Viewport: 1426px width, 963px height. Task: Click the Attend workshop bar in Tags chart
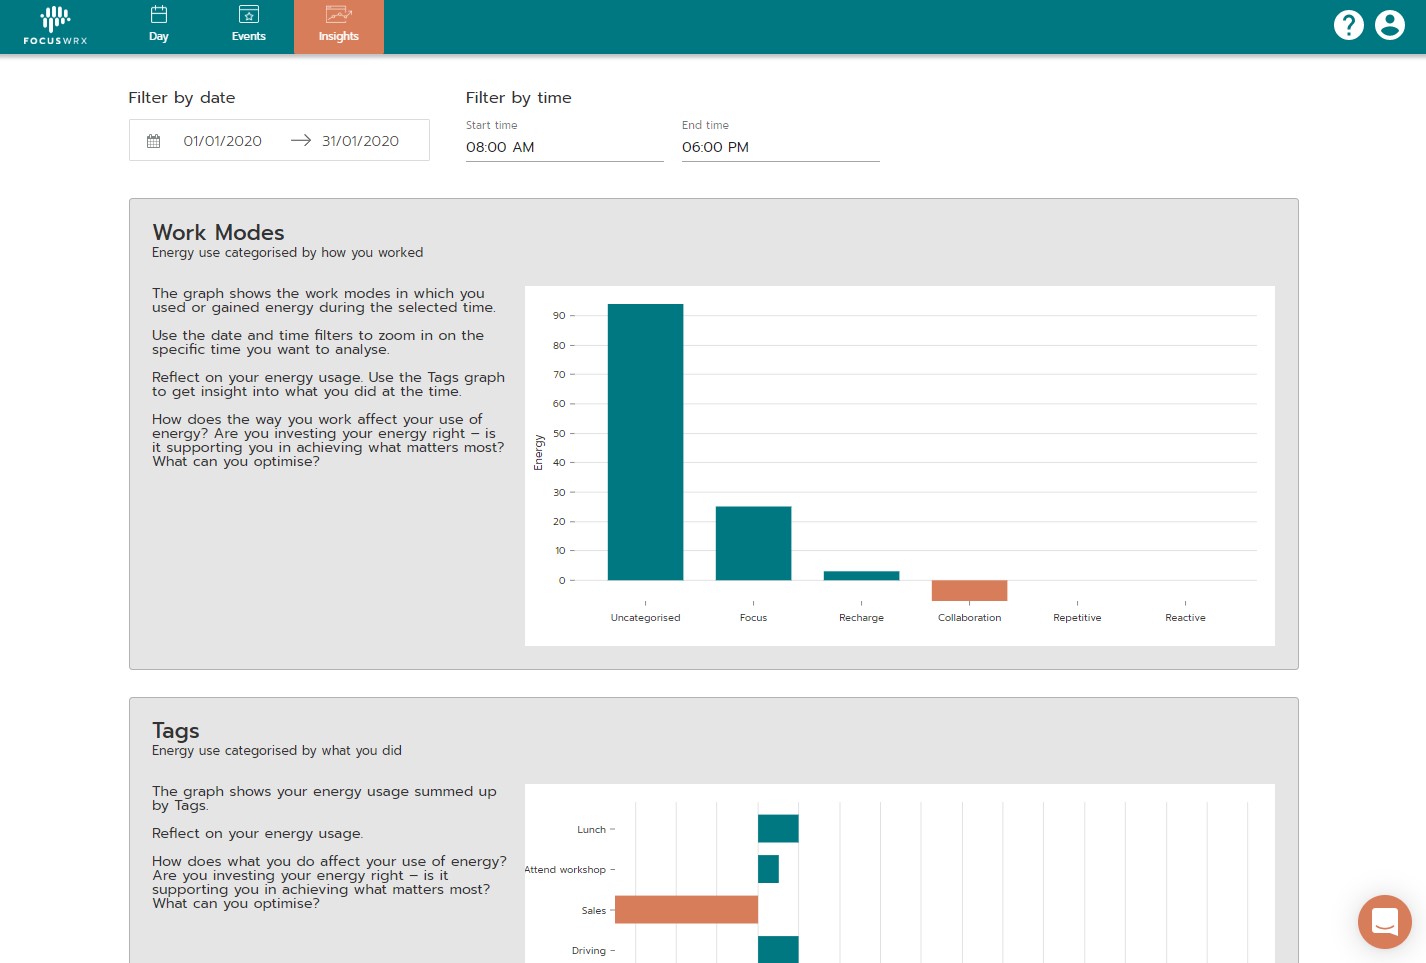[x=768, y=869]
